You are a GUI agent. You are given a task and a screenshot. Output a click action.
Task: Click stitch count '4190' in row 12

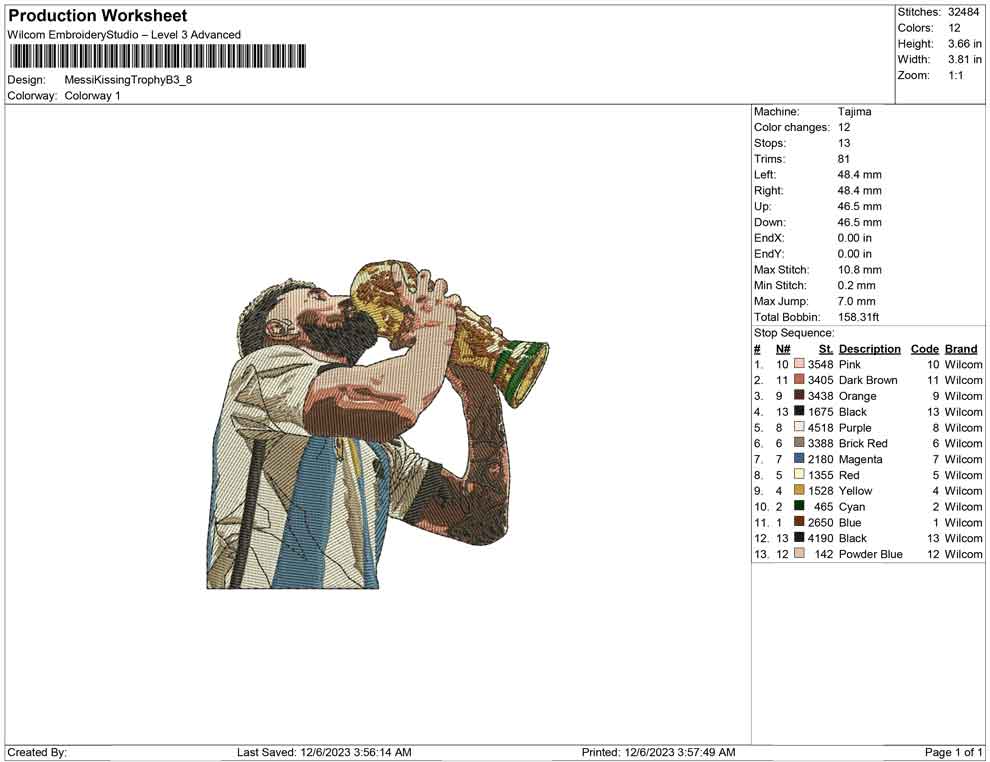[x=820, y=538]
